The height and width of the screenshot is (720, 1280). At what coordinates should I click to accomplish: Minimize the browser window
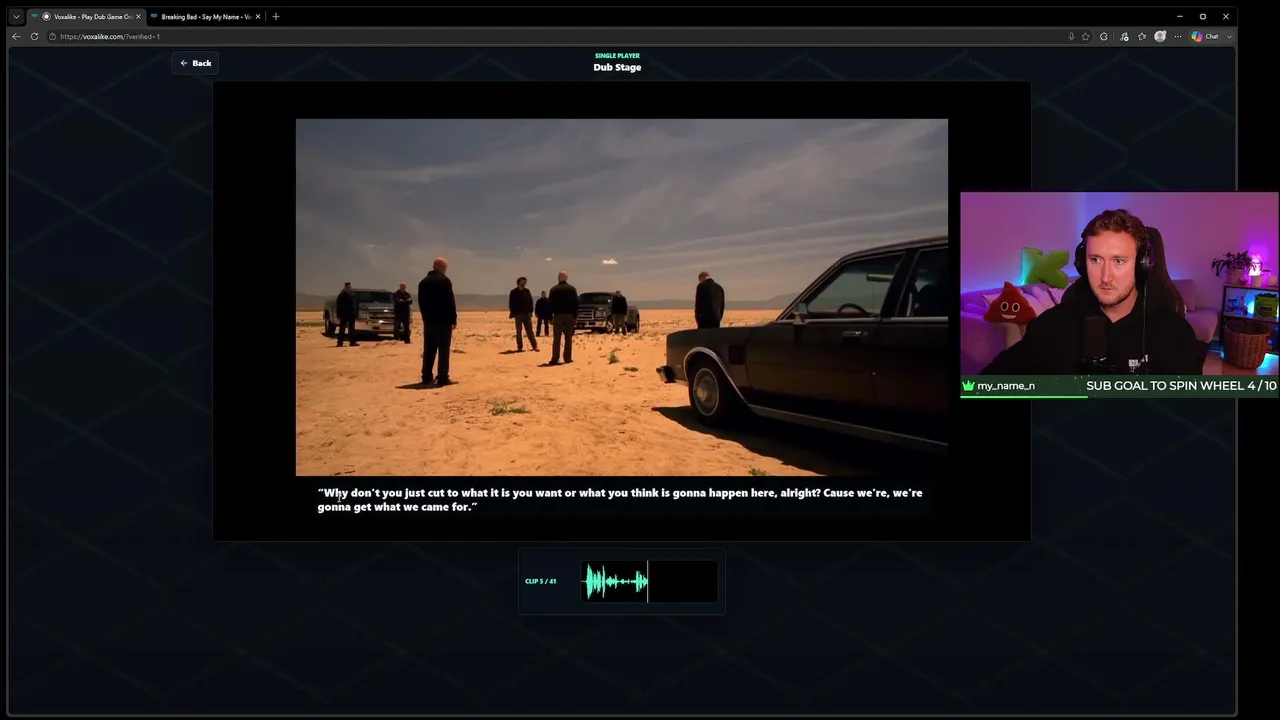[1180, 16]
